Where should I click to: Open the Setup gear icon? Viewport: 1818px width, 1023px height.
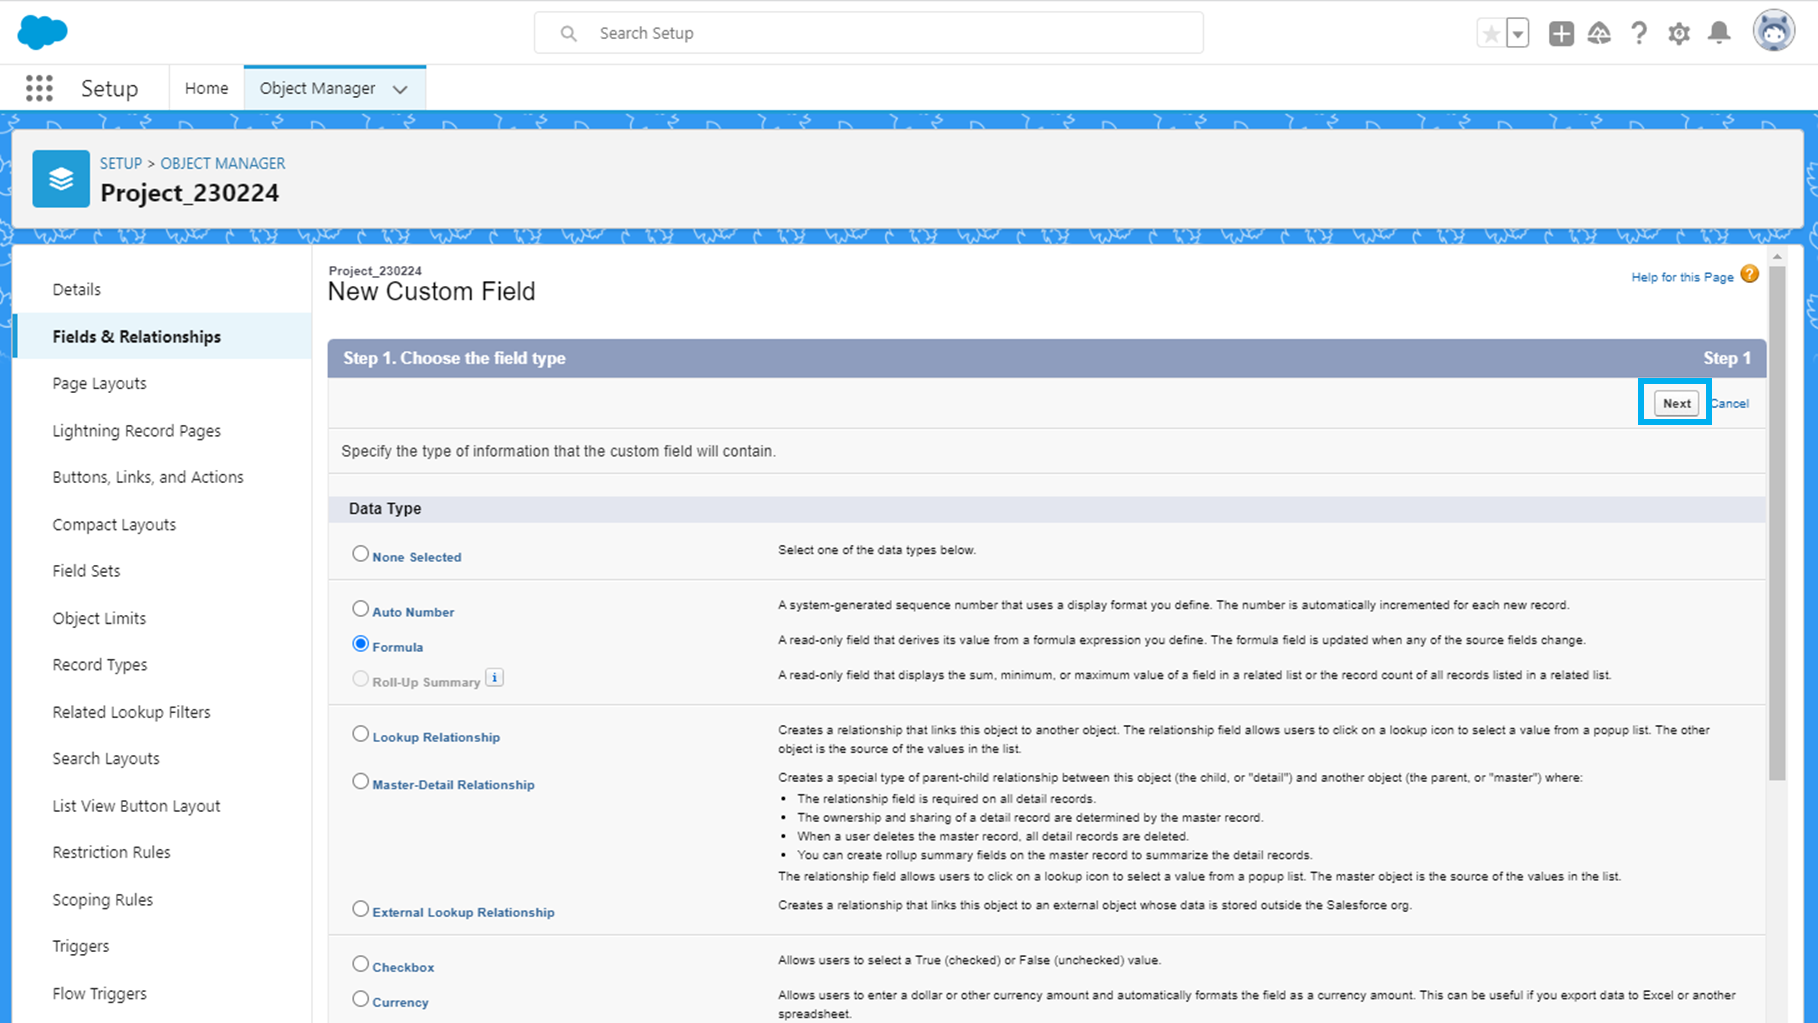[1679, 33]
